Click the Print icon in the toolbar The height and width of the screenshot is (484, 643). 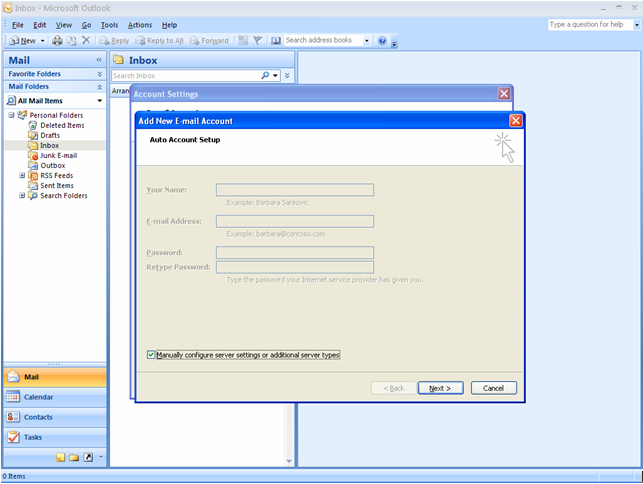point(57,41)
